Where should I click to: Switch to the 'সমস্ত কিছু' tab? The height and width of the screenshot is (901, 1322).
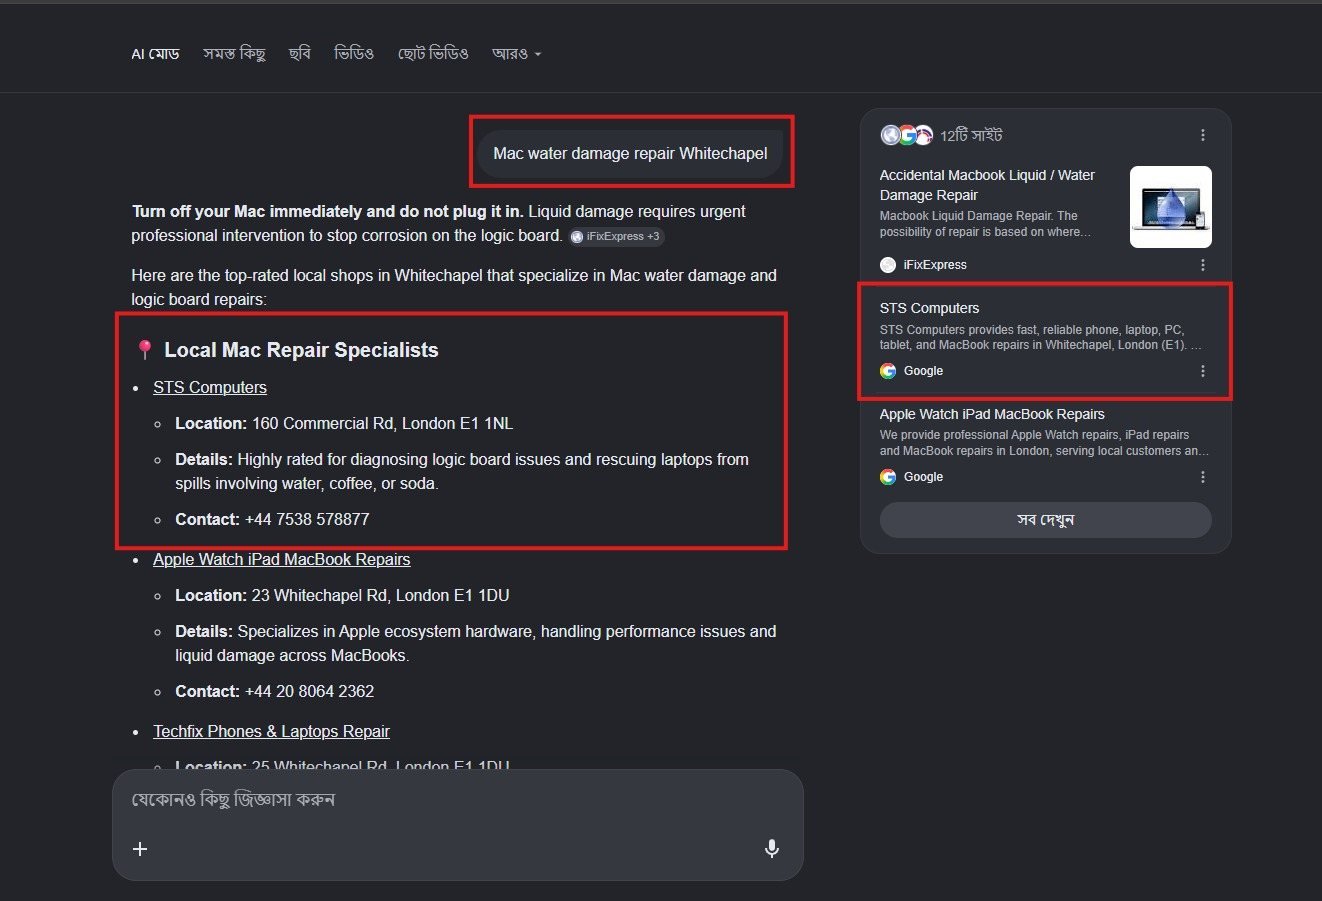(x=234, y=54)
